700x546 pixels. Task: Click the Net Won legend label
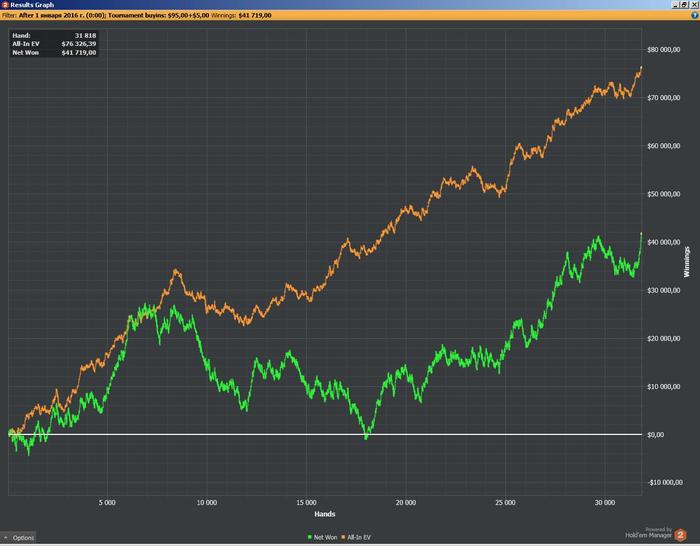325,537
